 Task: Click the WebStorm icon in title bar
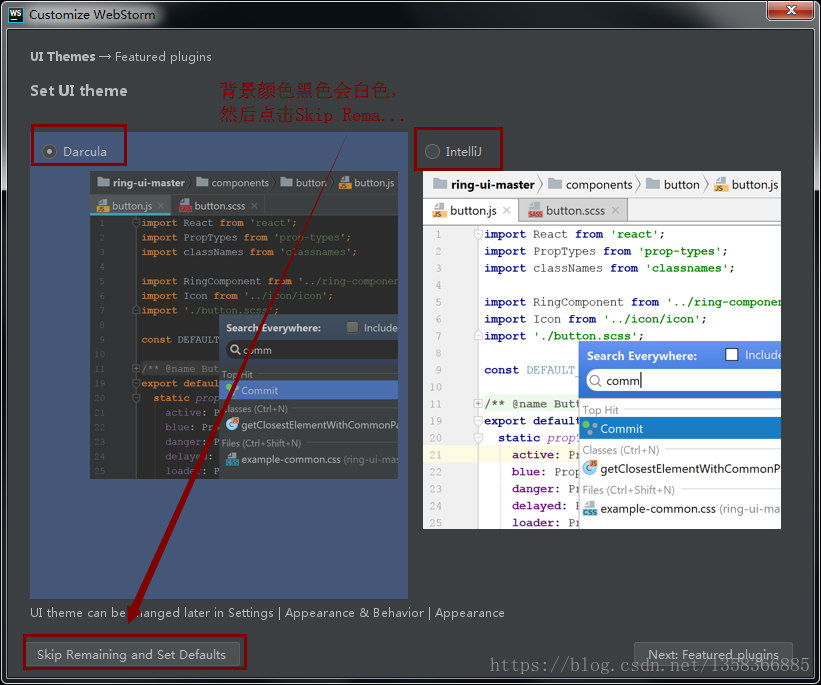pyautogui.click(x=16, y=14)
